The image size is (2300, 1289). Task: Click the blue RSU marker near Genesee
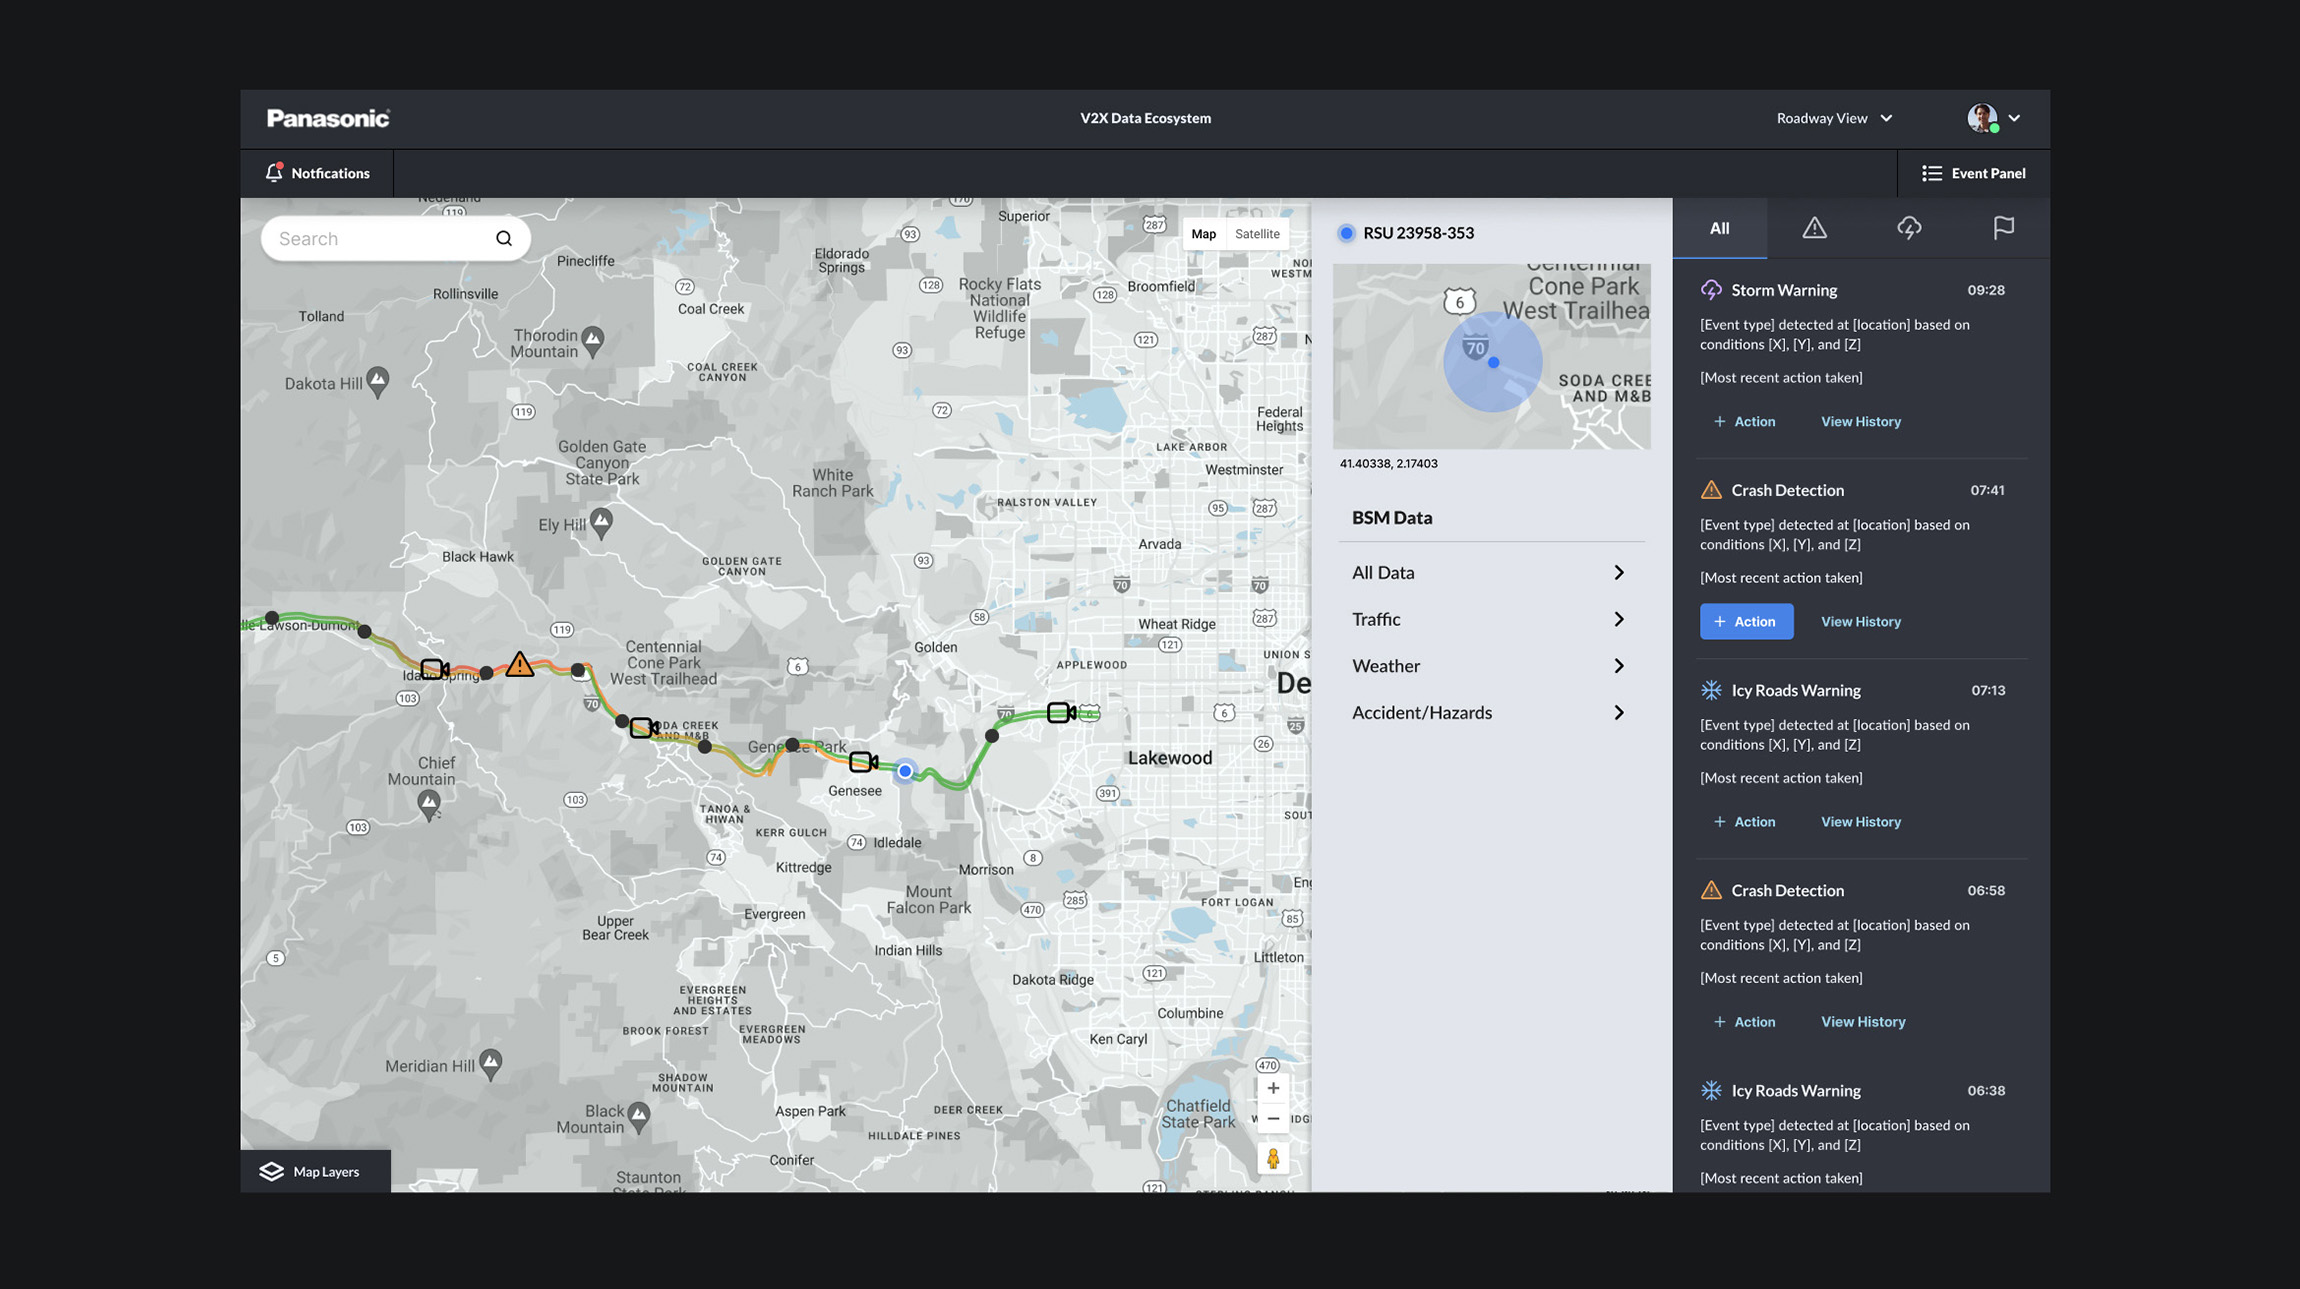pyautogui.click(x=905, y=771)
